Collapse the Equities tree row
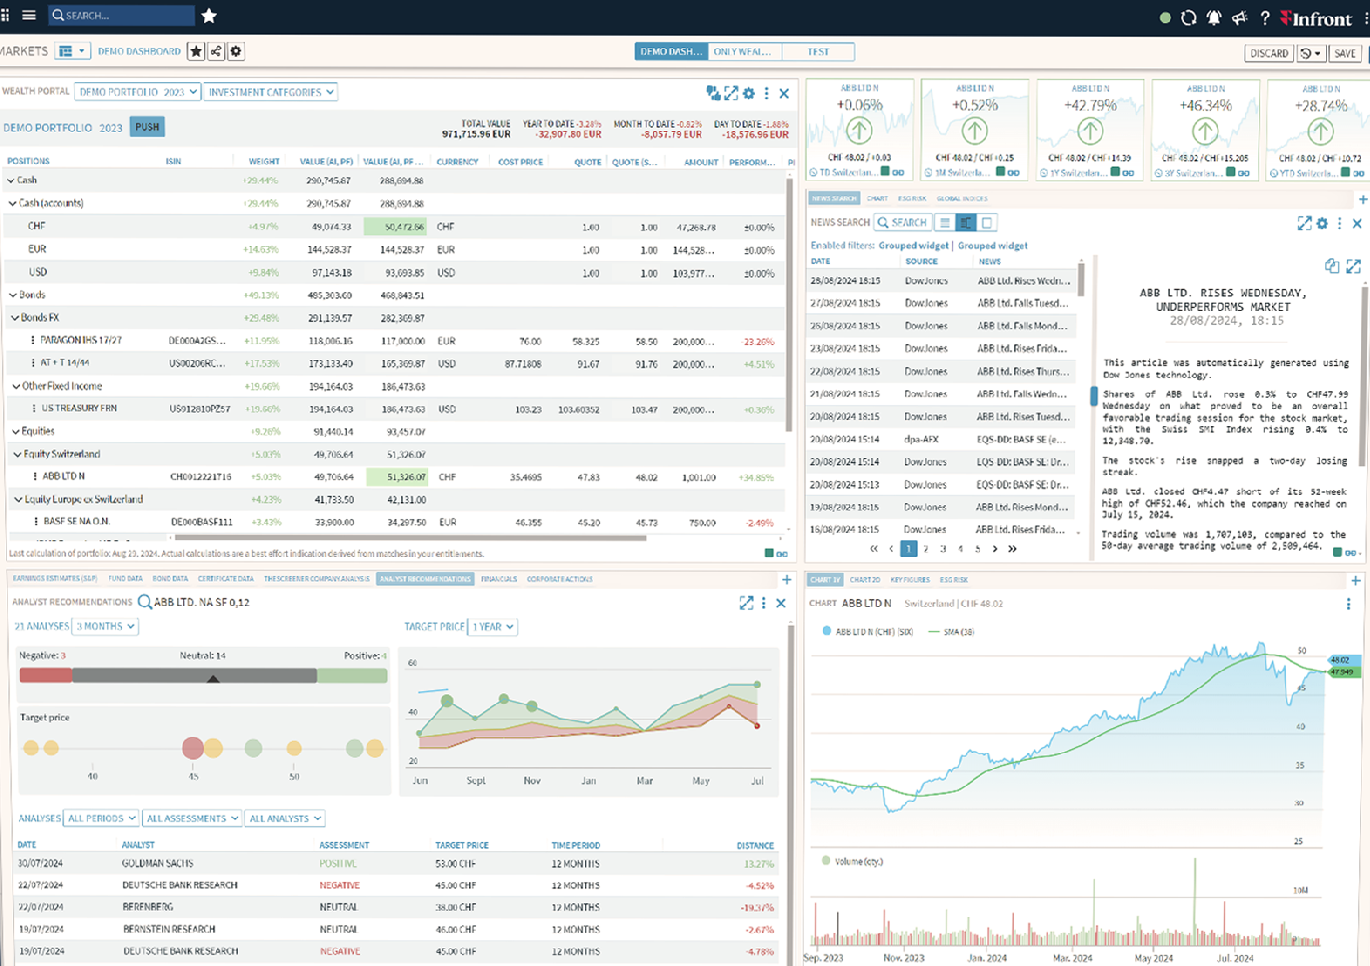Image resolution: width=1370 pixels, height=966 pixels. point(16,432)
